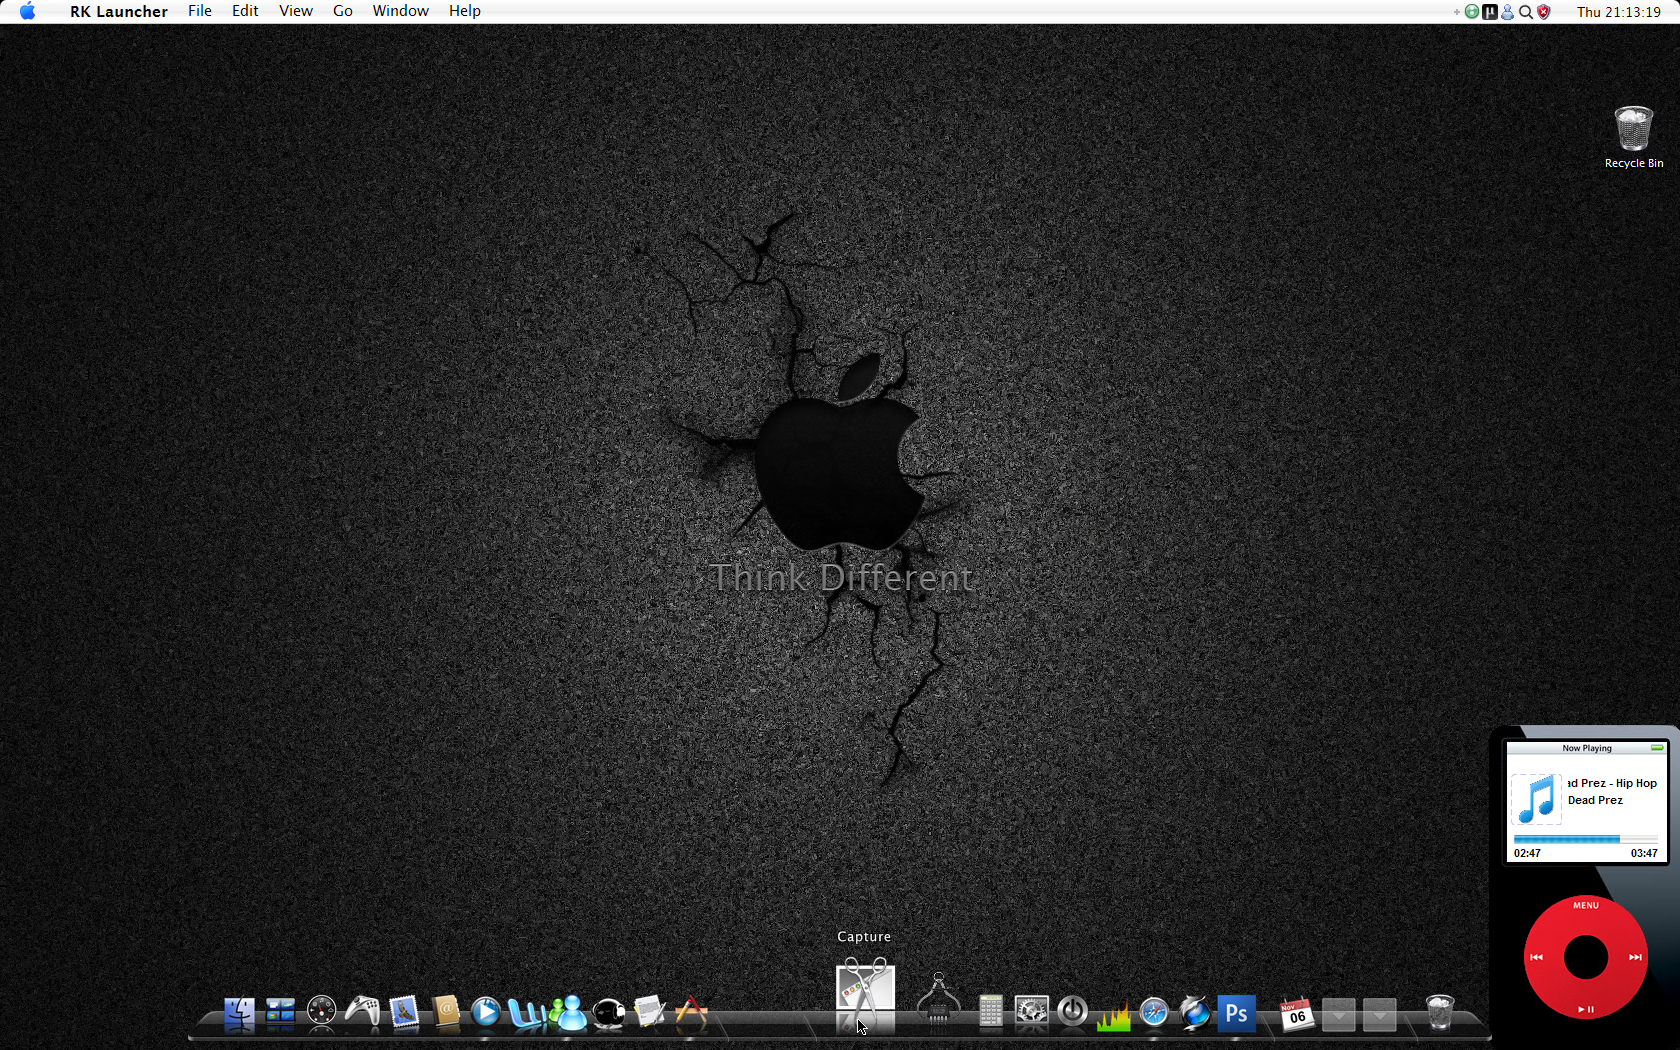The height and width of the screenshot is (1050, 1680).
Task: Skip to next track on iPod wheel
Action: click(1635, 957)
